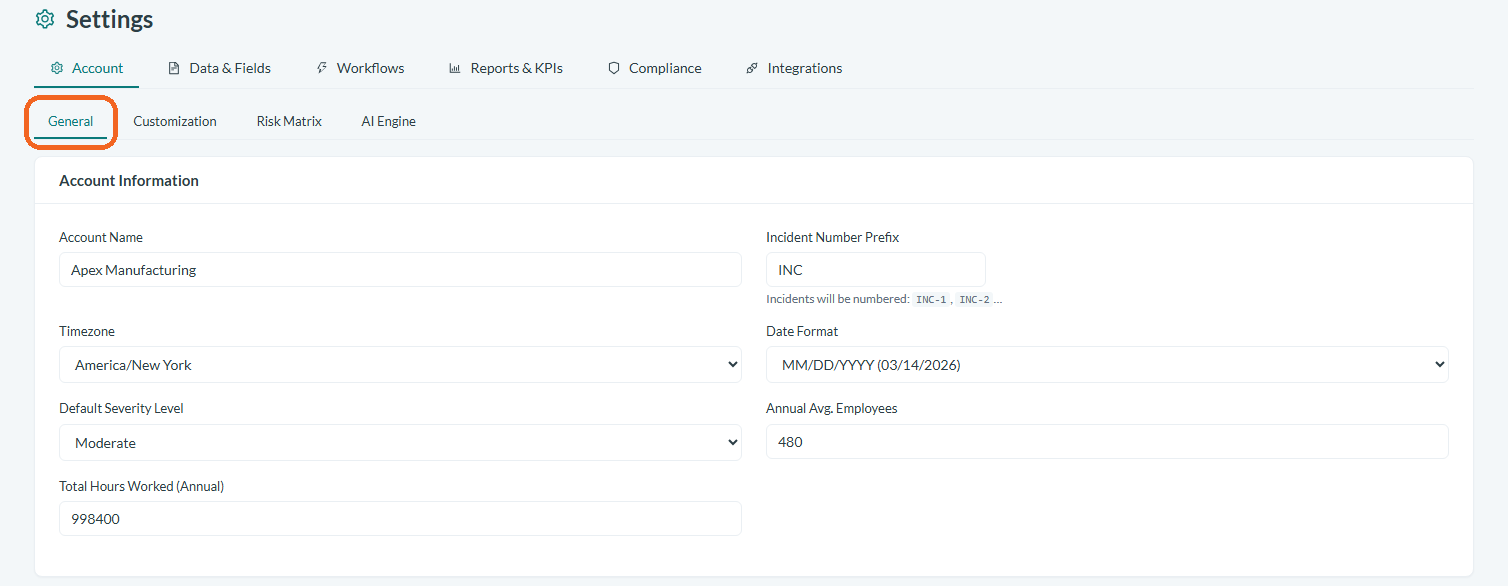Image resolution: width=1508 pixels, height=586 pixels.
Task: Open the Compliance settings tab
Action: pyautogui.click(x=655, y=68)
